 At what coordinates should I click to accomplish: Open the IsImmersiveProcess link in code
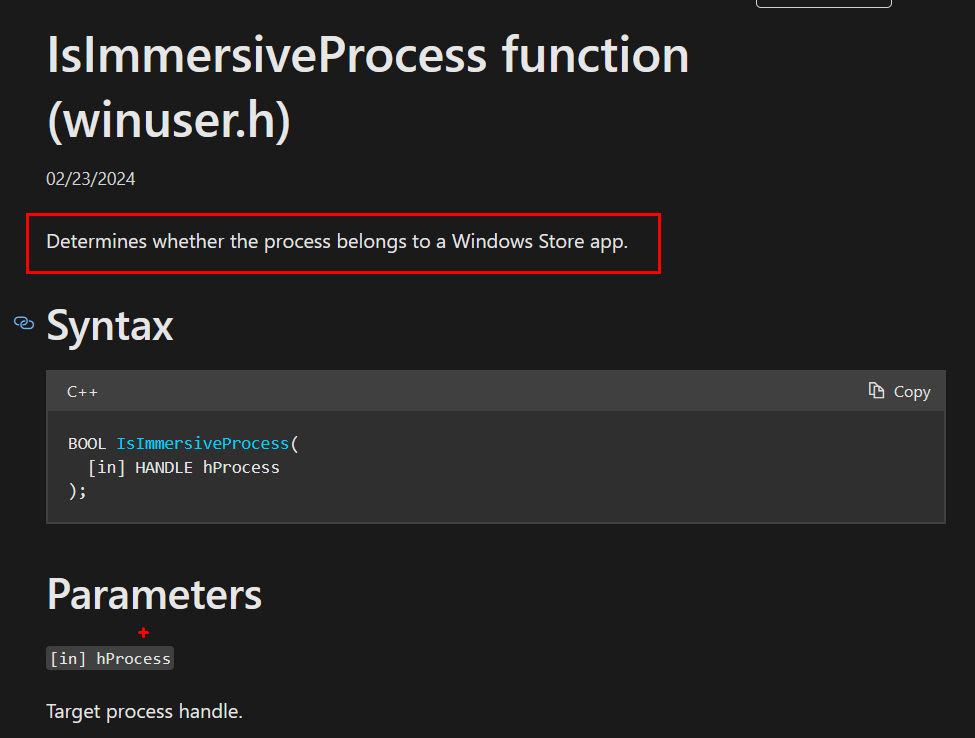202,443
